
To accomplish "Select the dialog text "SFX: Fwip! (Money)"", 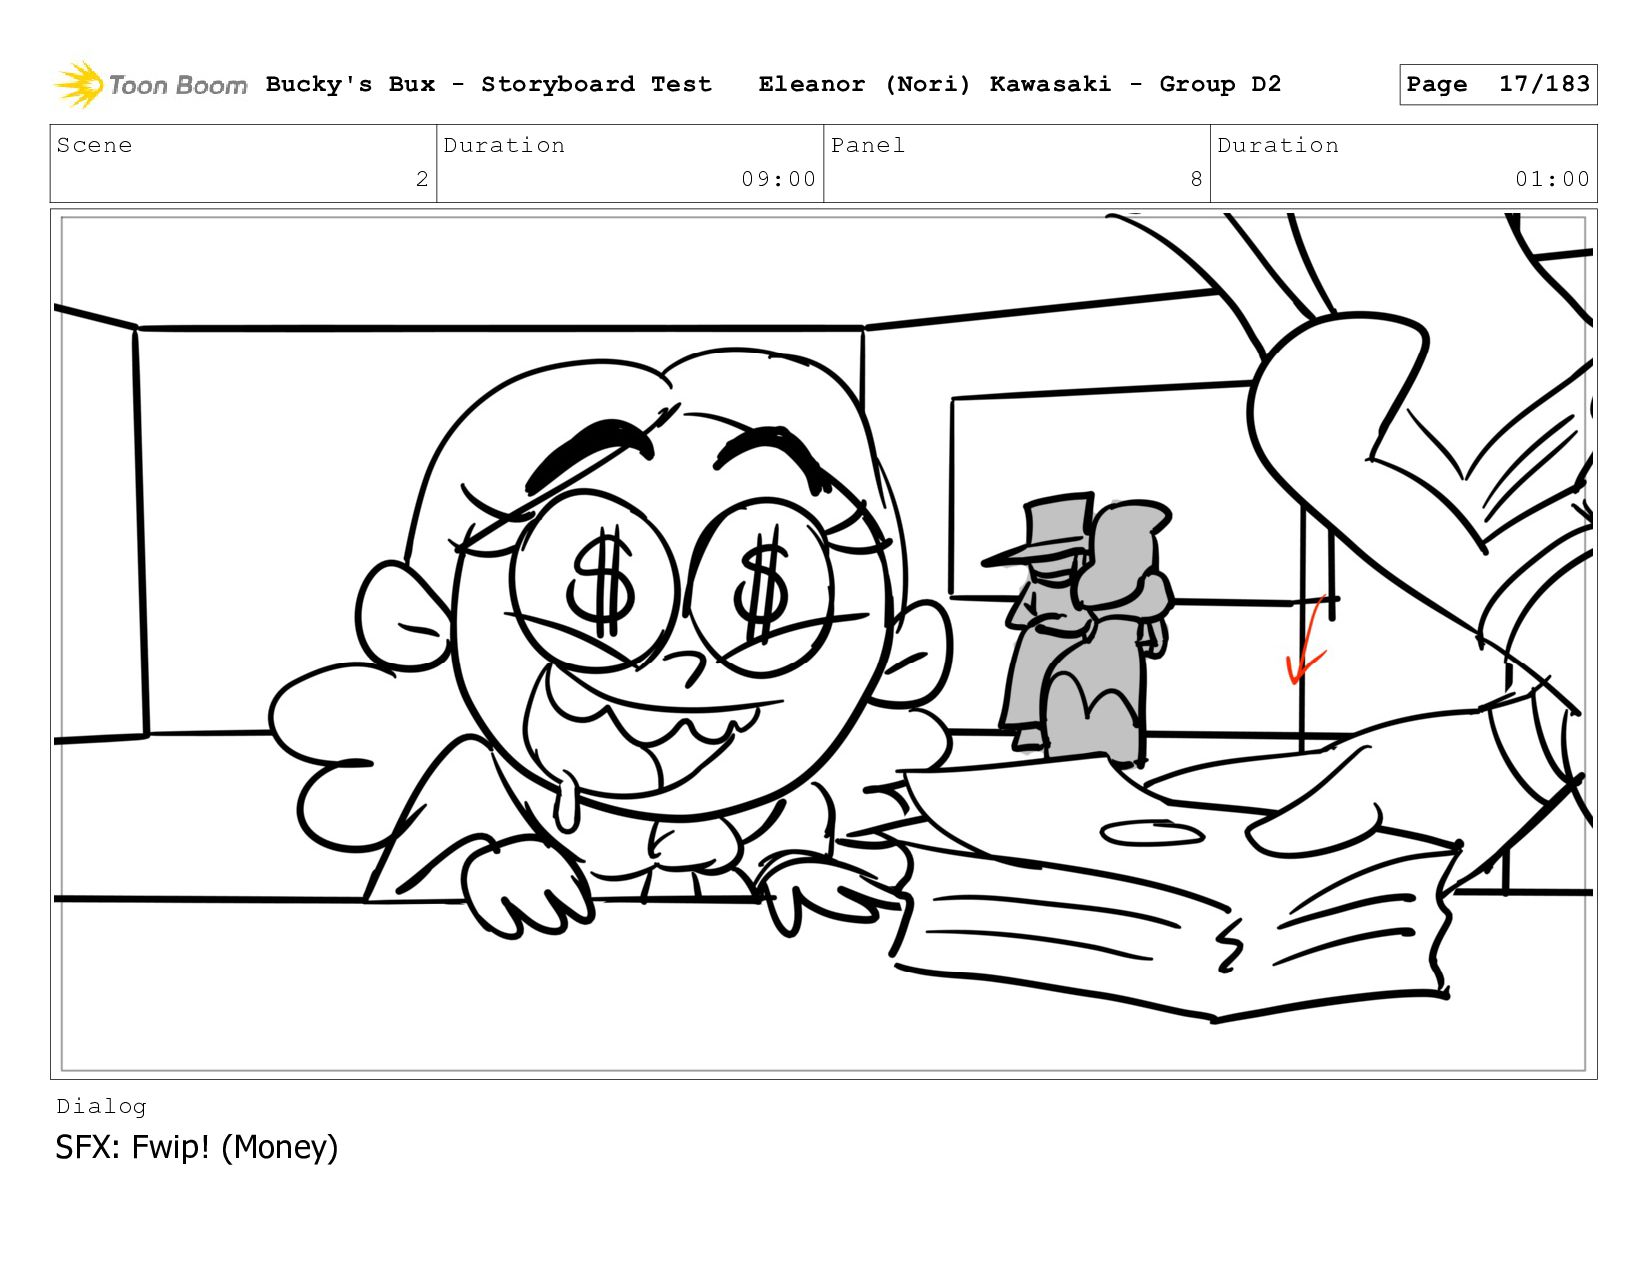I will 197,1147.
